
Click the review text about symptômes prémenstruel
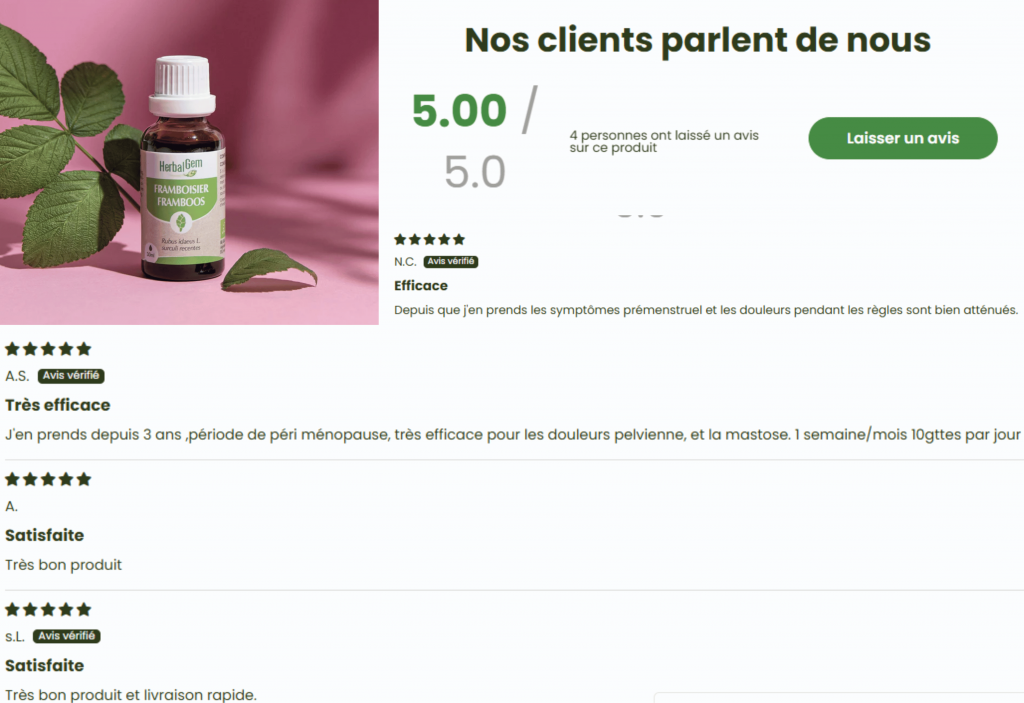(706, 310)
